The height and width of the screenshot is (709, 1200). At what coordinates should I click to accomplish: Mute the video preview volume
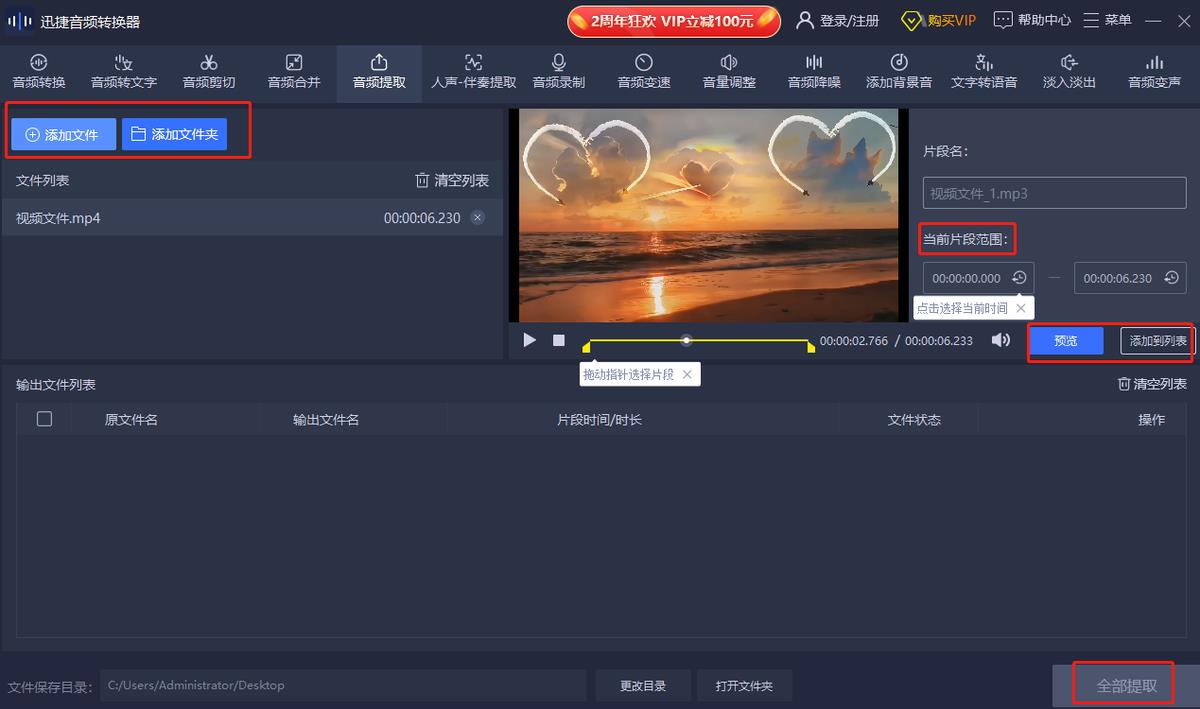(x=1000, y=340)
